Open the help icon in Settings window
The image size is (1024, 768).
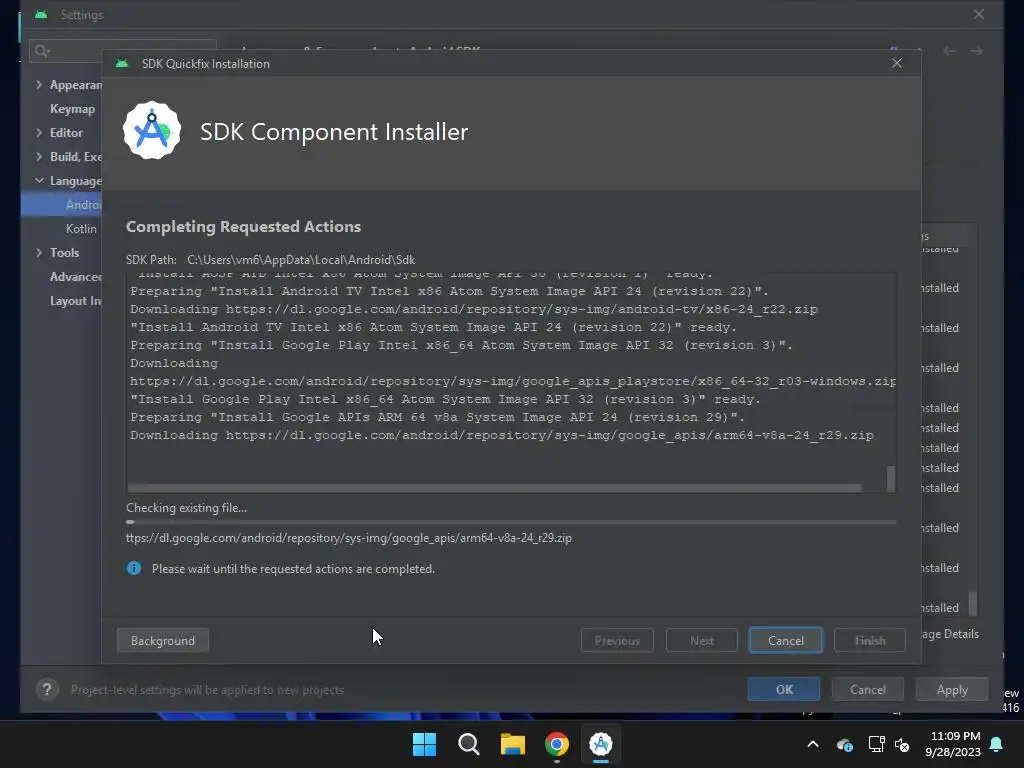coord(47,690)
